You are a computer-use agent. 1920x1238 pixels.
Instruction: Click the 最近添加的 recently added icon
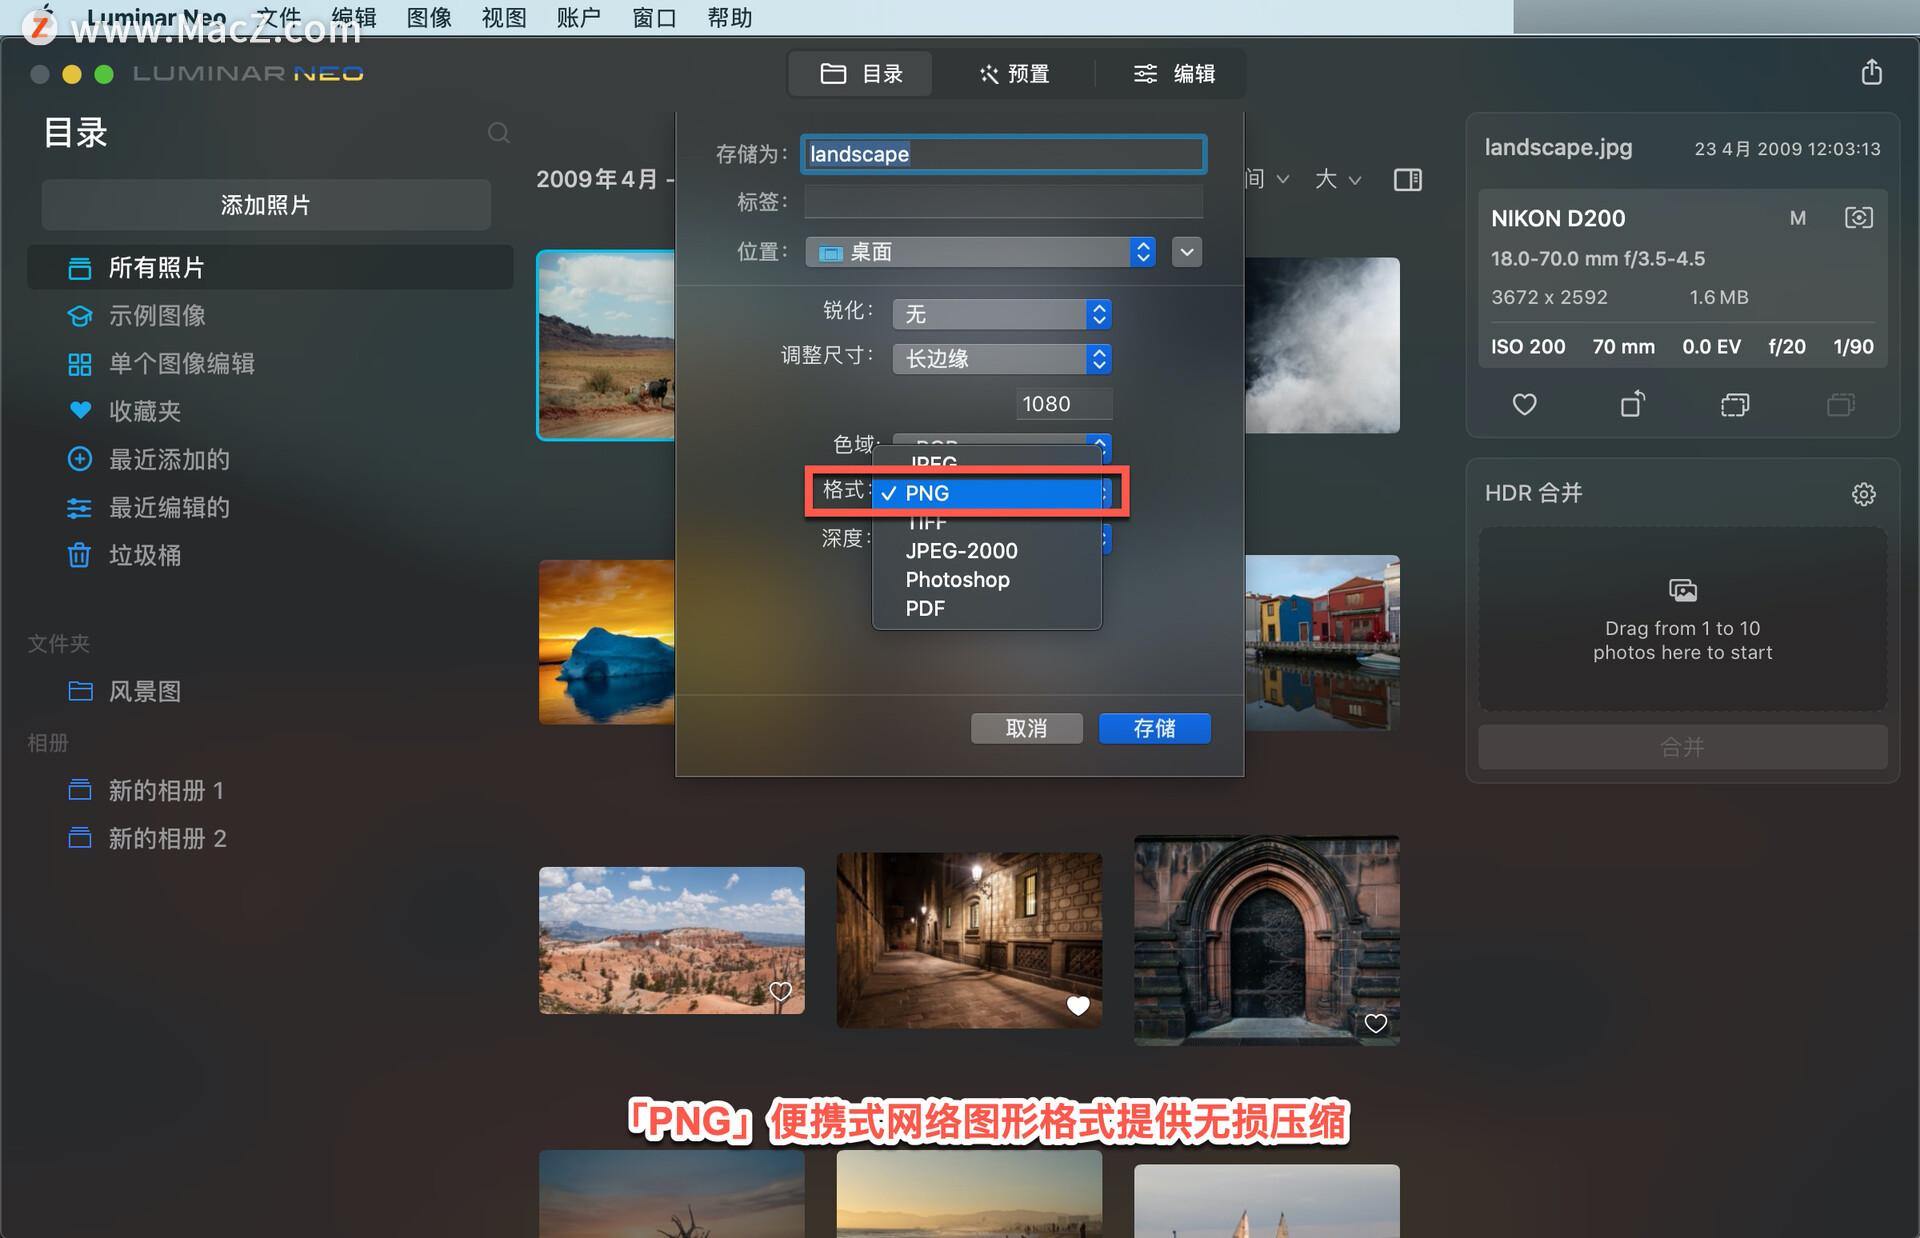tap(78, 459)
